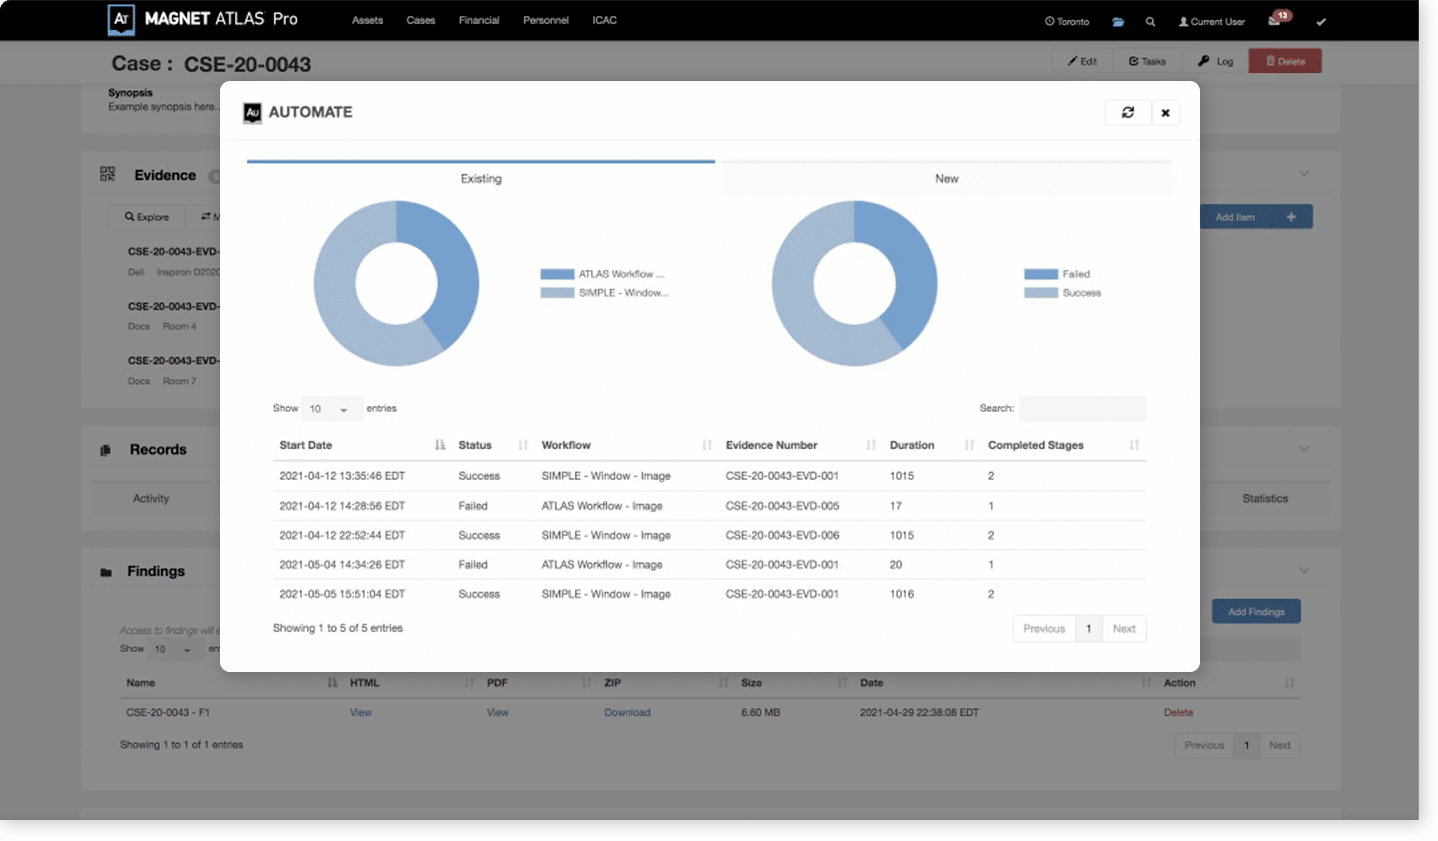Open the Statistics records tab
This screenshot has width=1438, height=841.
click(x=1265, y=498)
